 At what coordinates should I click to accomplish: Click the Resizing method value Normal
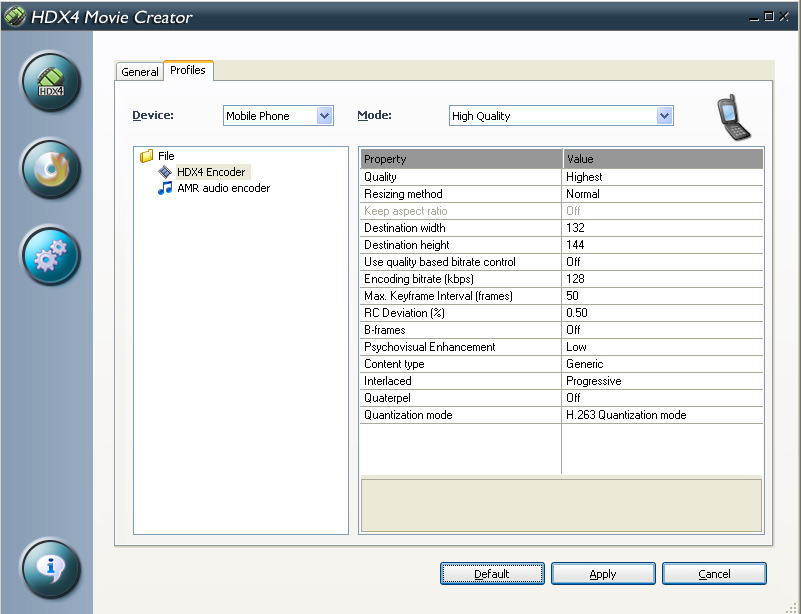583,194
